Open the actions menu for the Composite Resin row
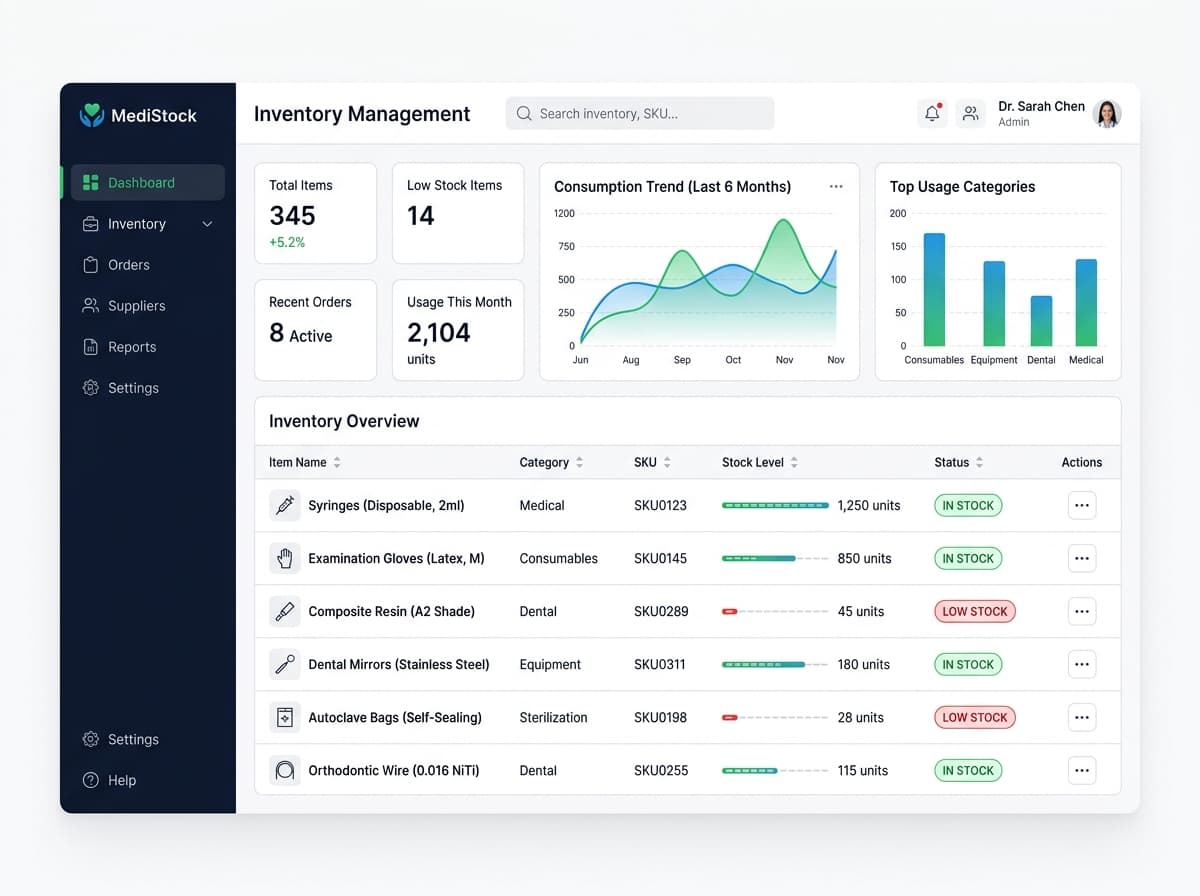This screenshot has width=1200, height=896. click(x=1082, y=611)
